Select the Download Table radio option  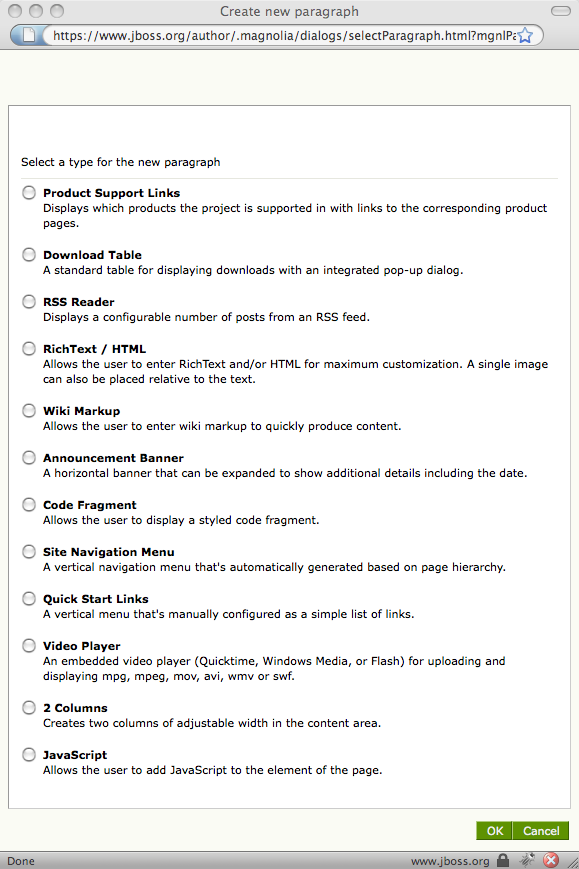pos(29,254)
